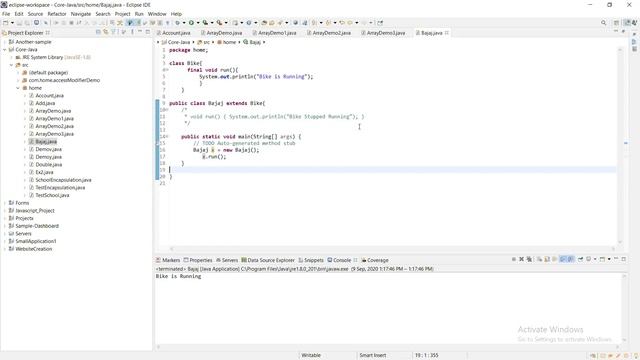Click the Run (green play) toolbar icon
Screen dimensions: 640x360
tap(191, 23)
